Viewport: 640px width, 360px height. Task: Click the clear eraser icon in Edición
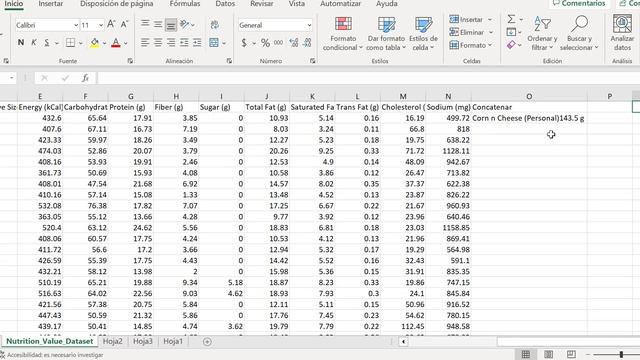point(511,45)
